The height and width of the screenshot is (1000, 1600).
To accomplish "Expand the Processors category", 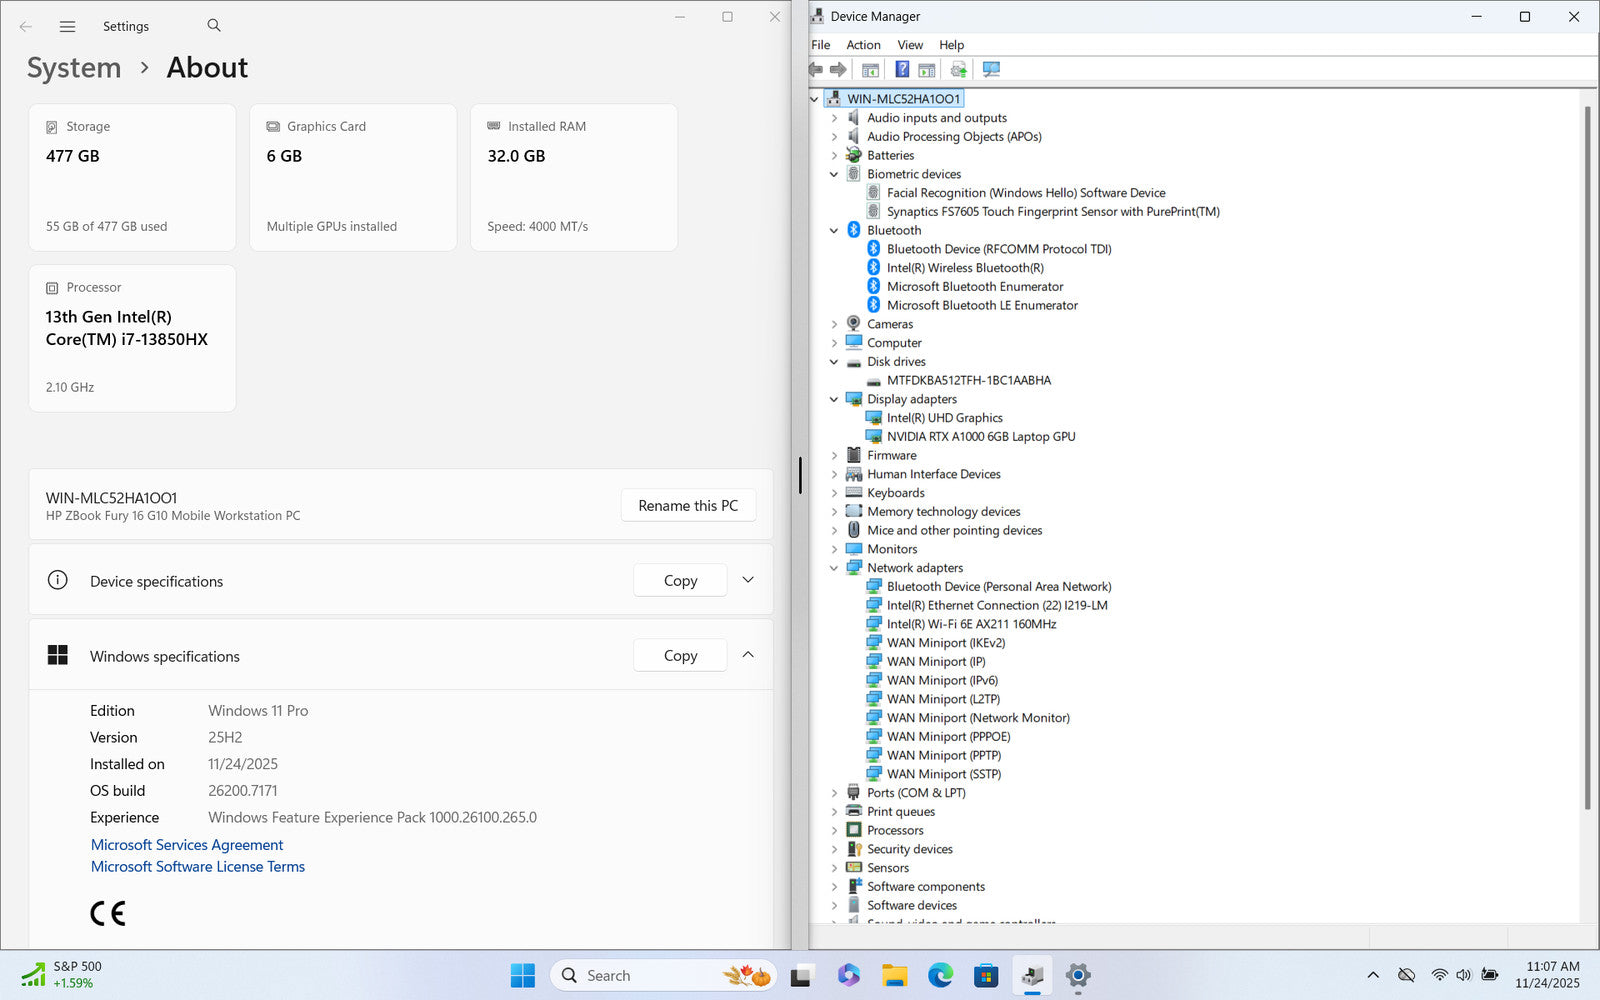I will click(x=834, y=831).
